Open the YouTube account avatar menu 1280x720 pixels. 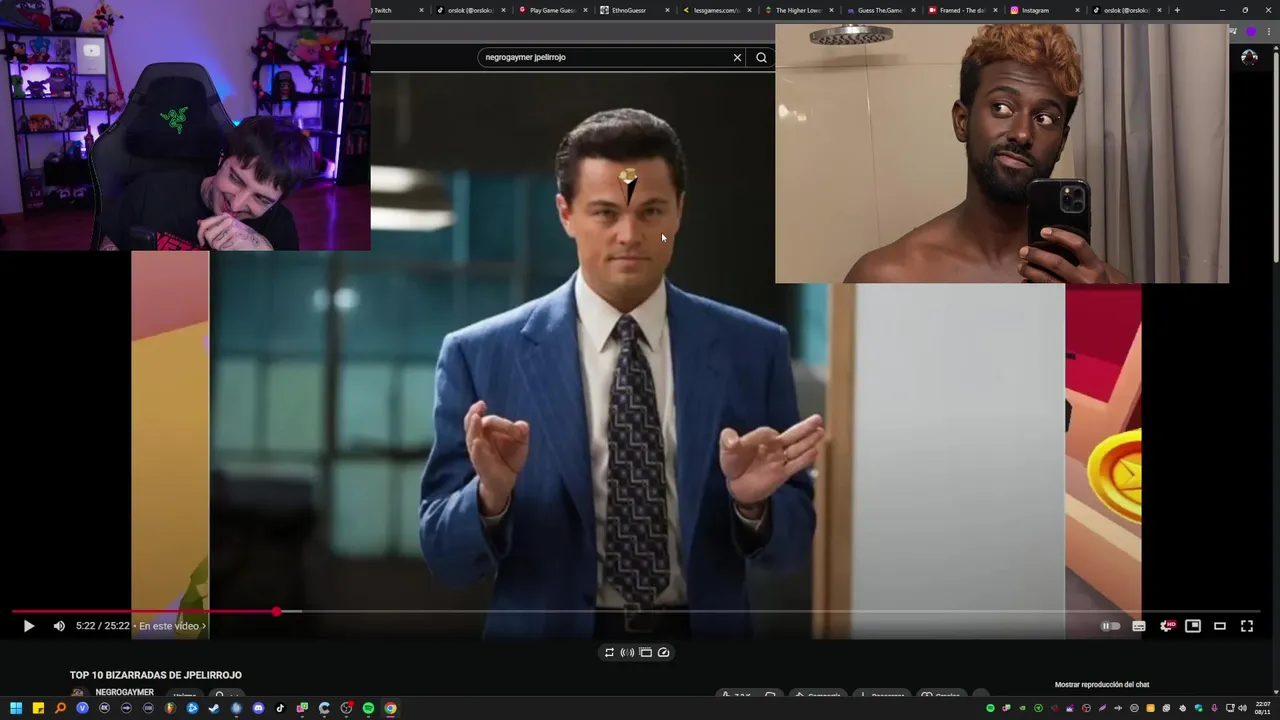point(1249,57)
